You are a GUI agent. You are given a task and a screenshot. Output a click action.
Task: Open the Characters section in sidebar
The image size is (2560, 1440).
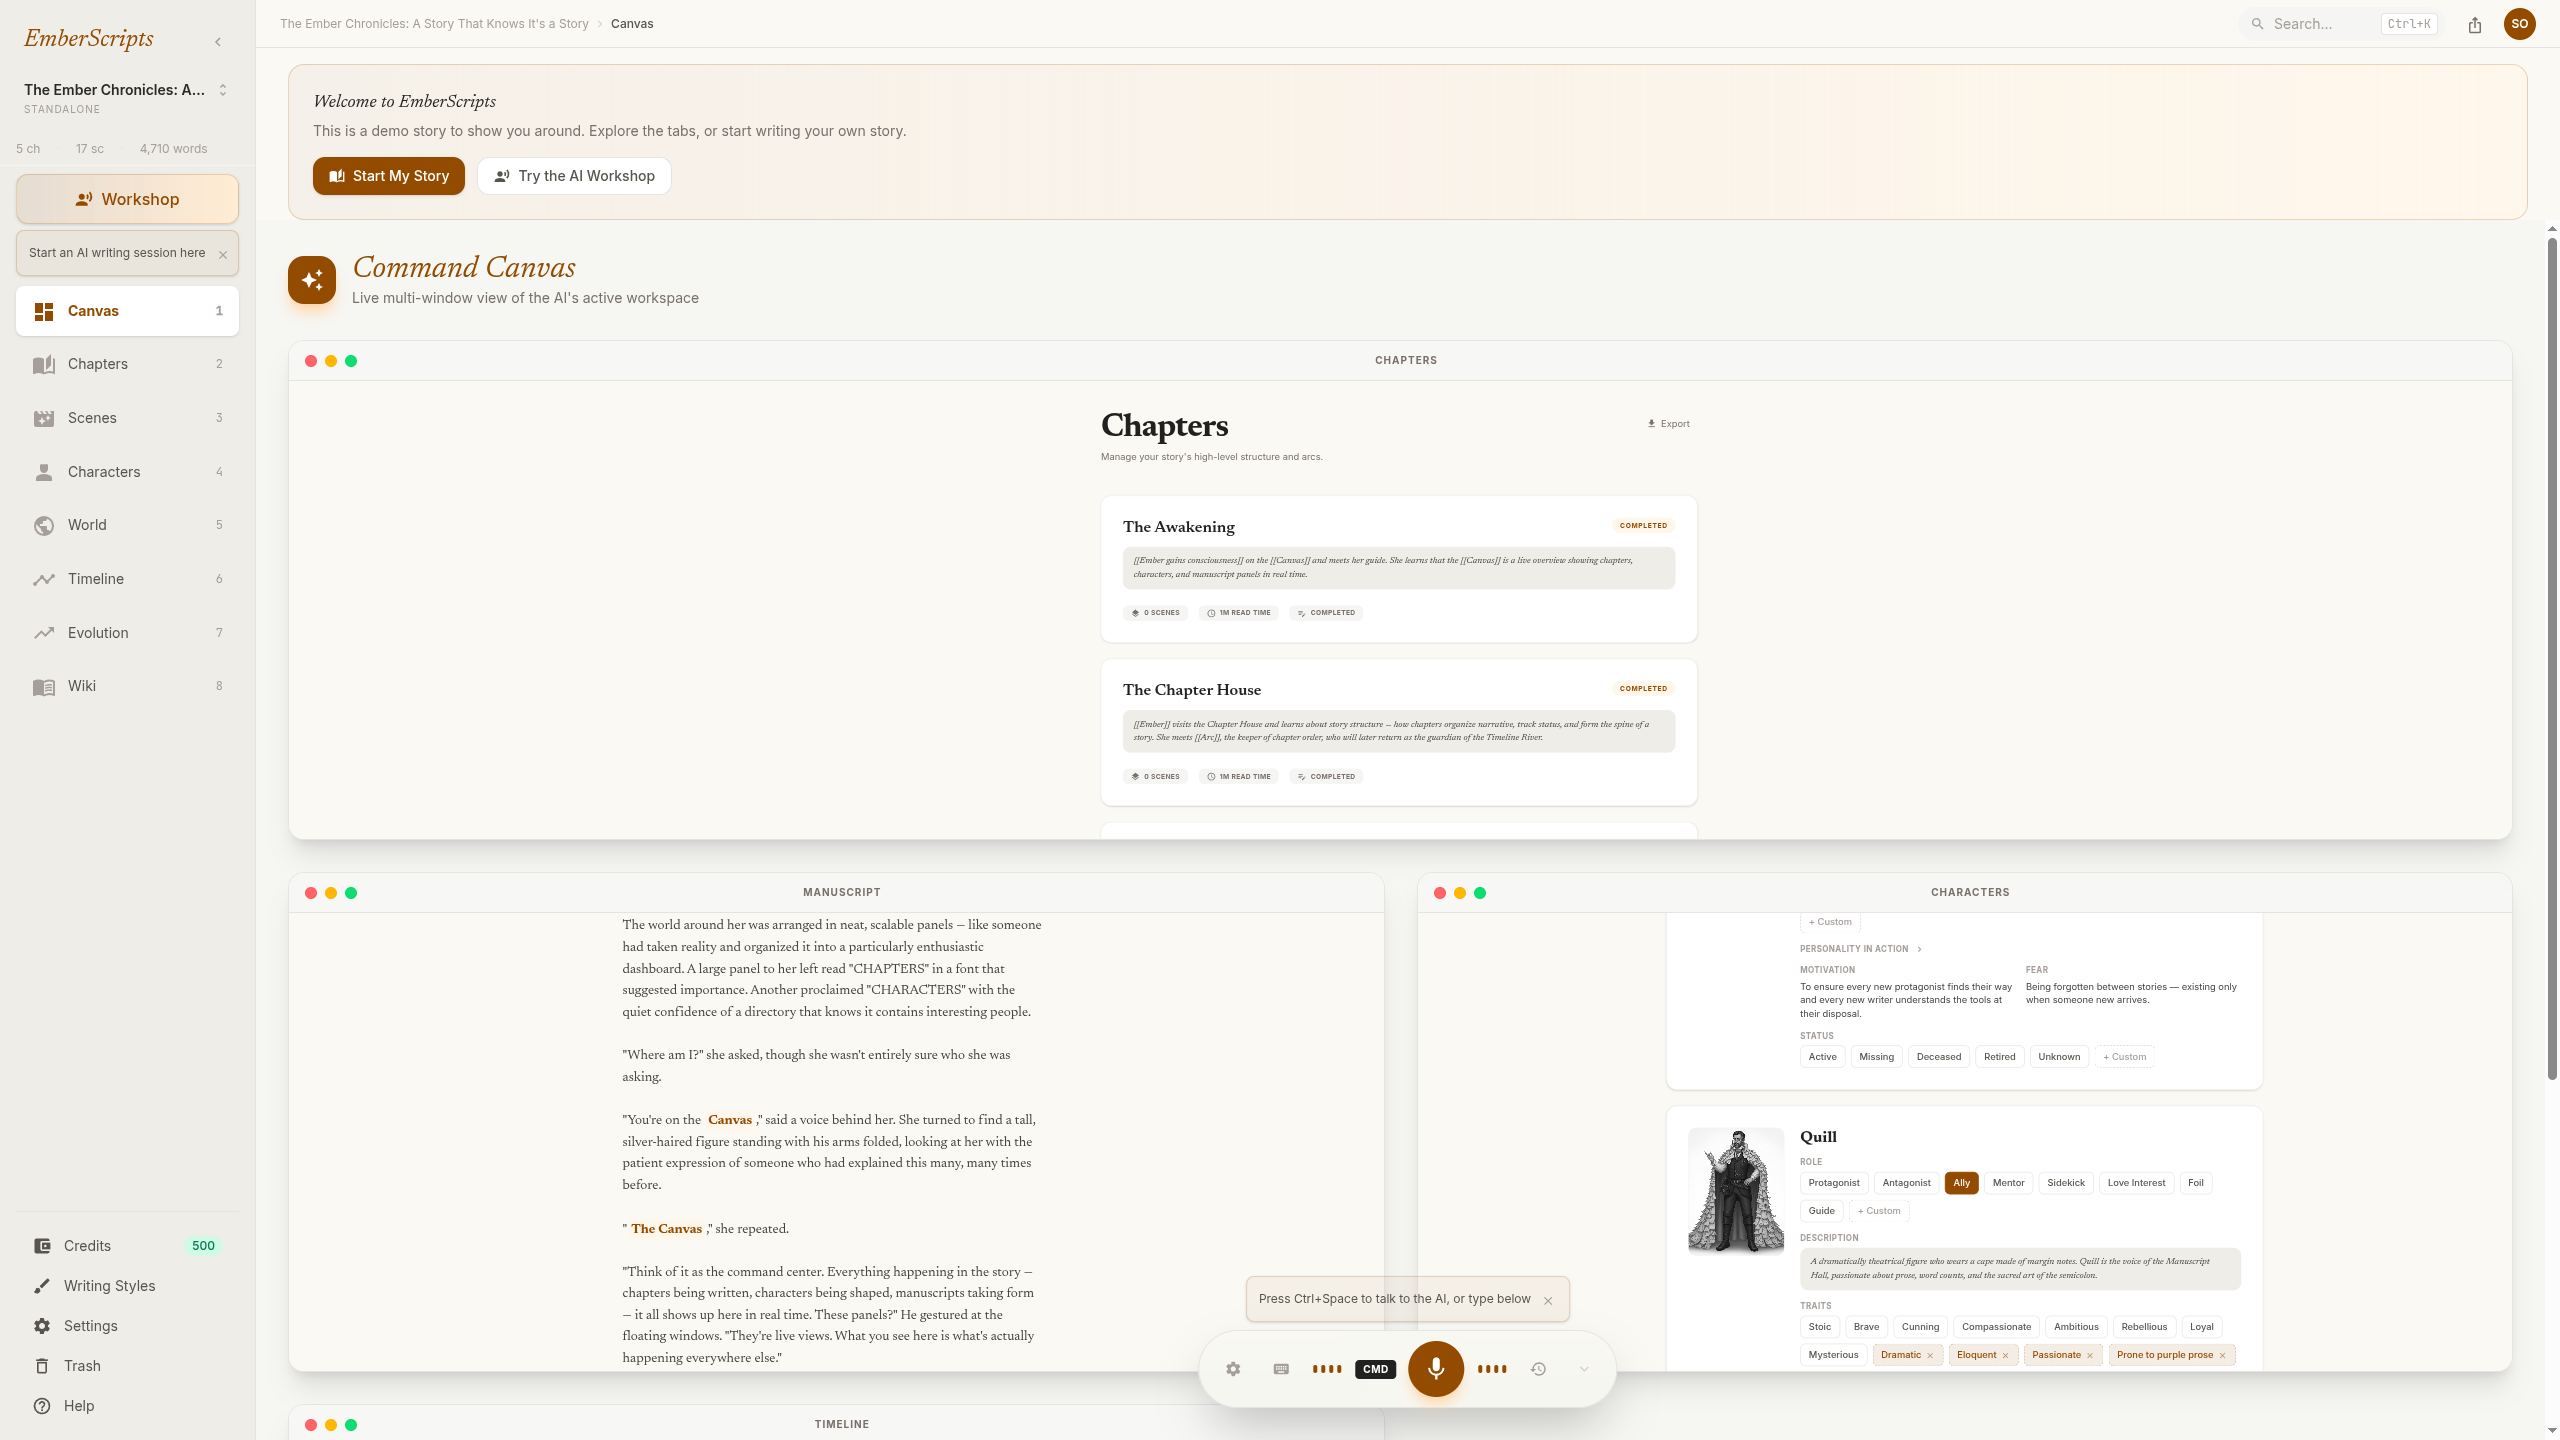point(127,472)
